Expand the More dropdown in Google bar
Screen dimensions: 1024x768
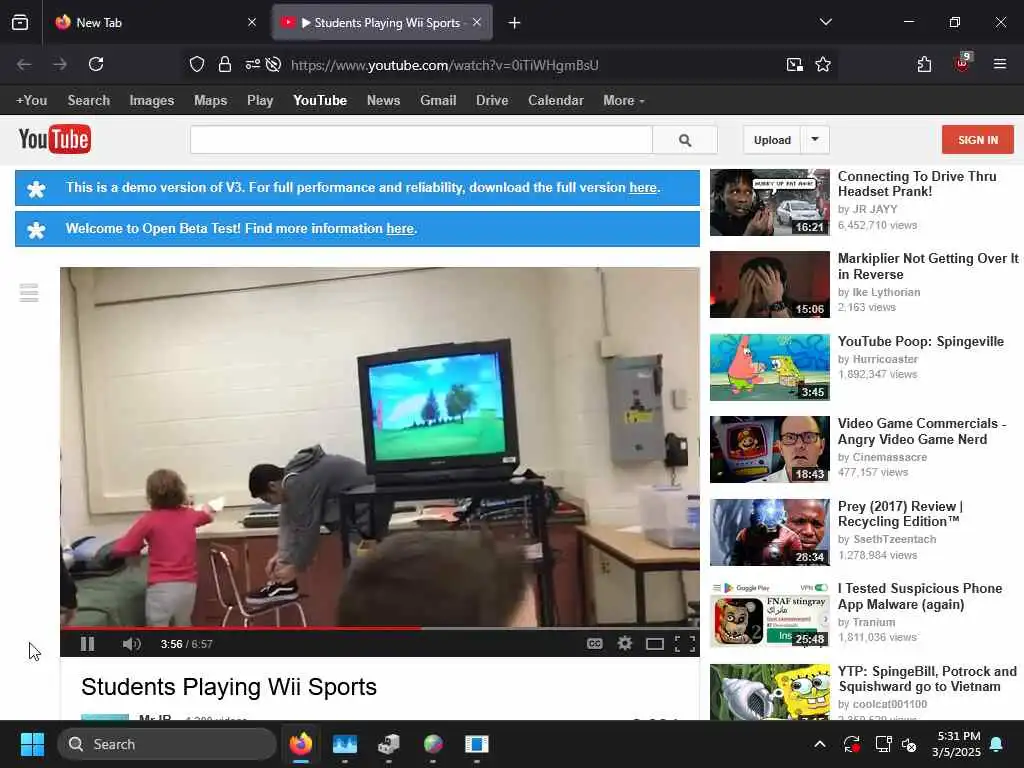624,101
